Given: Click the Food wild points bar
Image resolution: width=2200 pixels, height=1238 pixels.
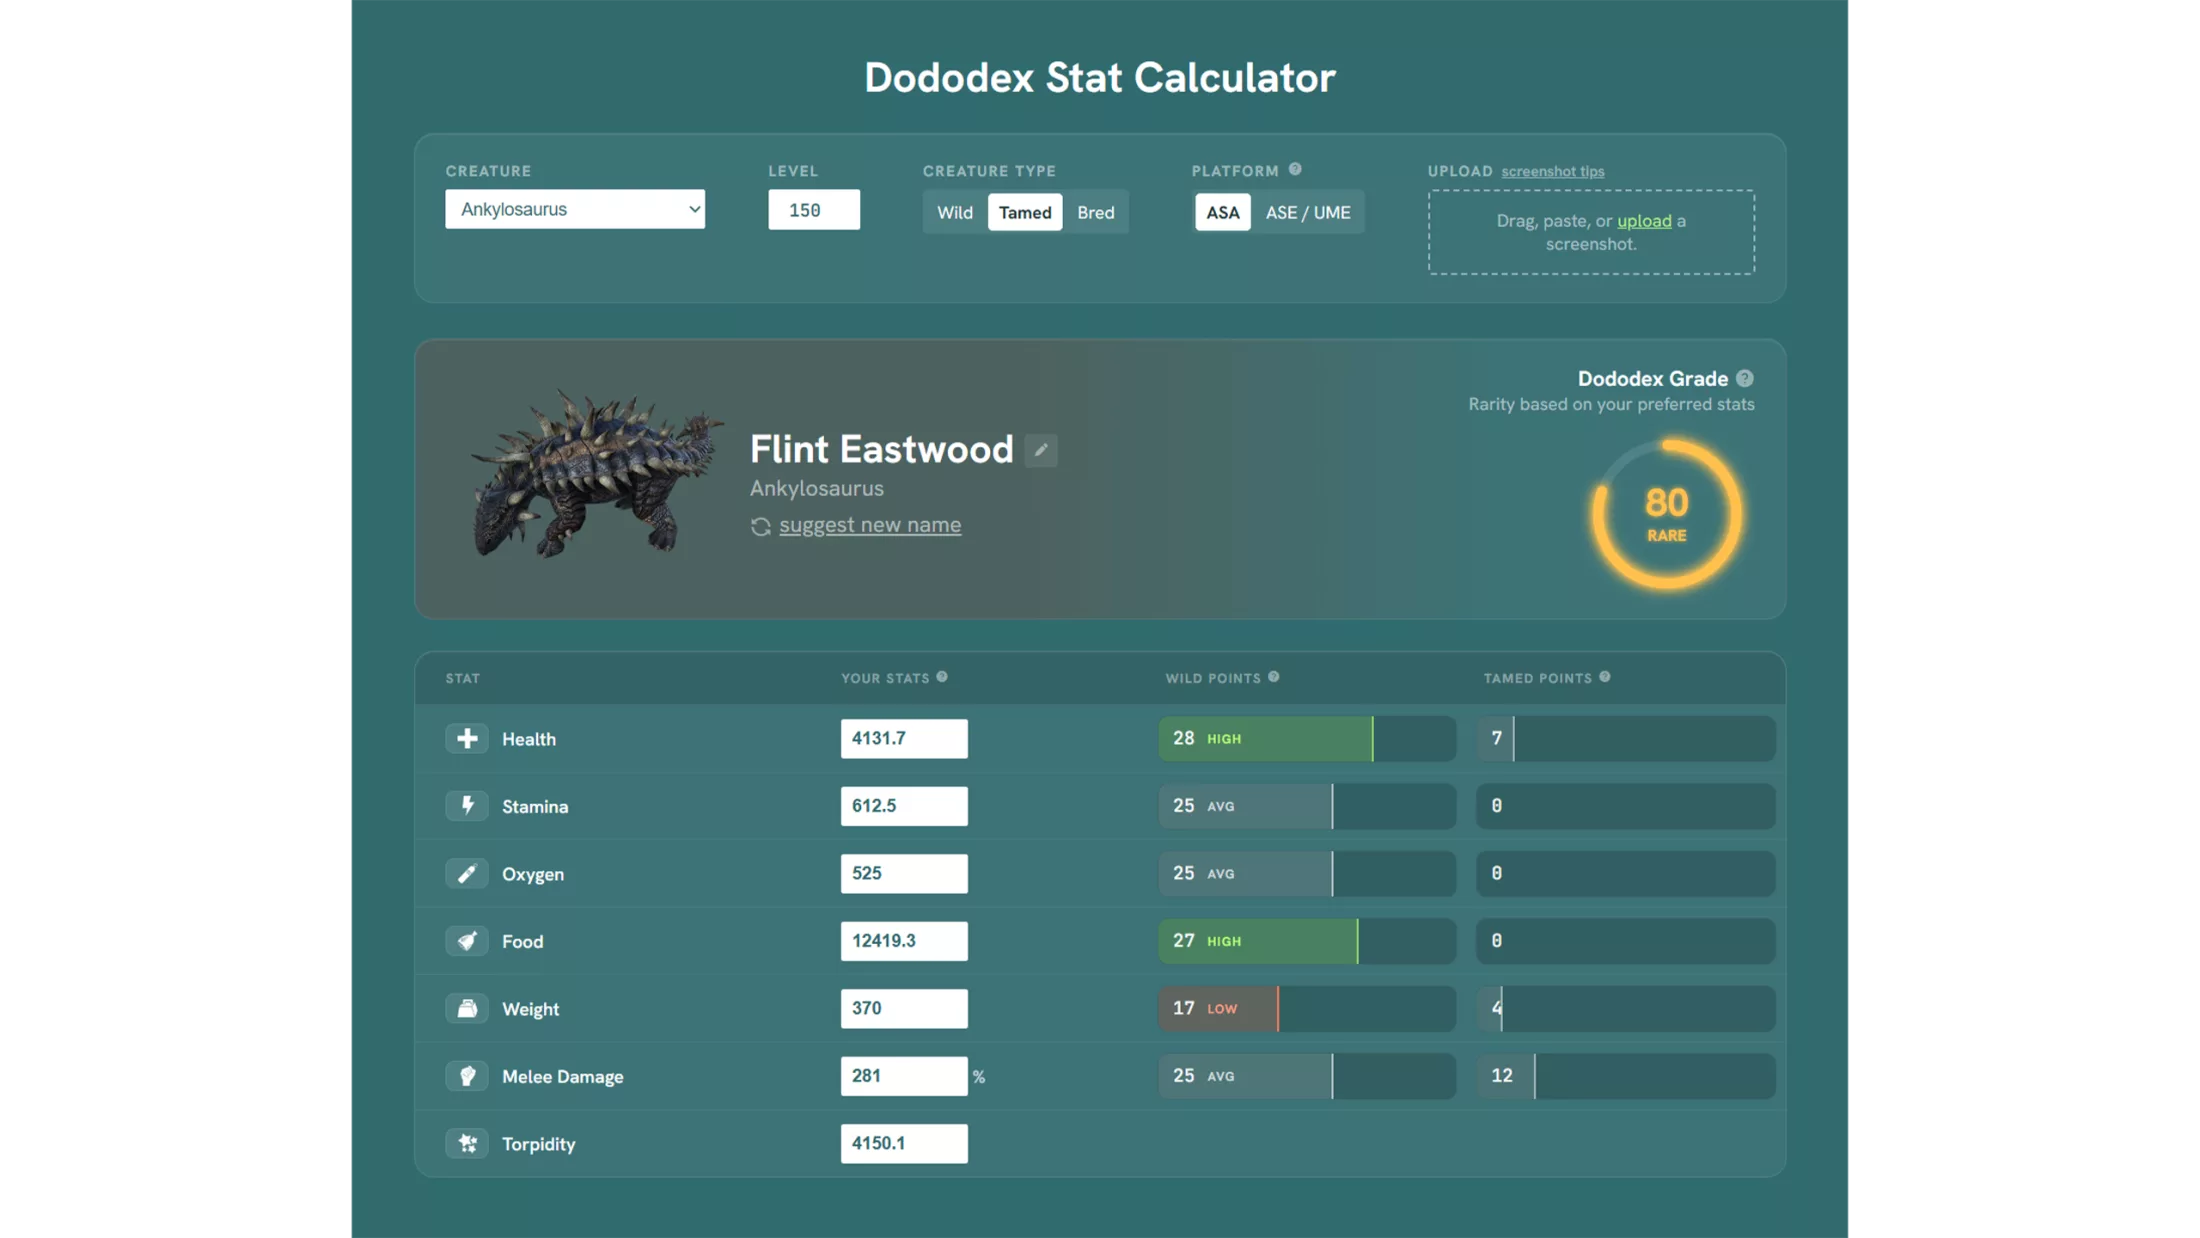Looking at the screenshot, I should pyautogui.click(x=1307, y=941).
